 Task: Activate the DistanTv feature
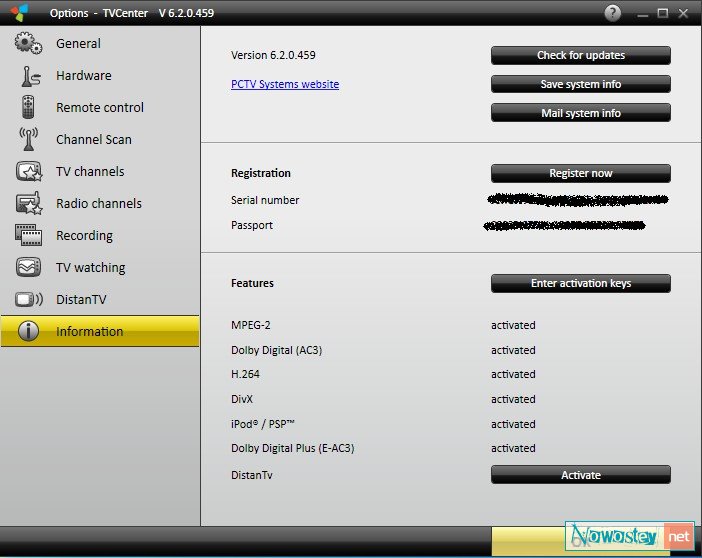[580, 475]
